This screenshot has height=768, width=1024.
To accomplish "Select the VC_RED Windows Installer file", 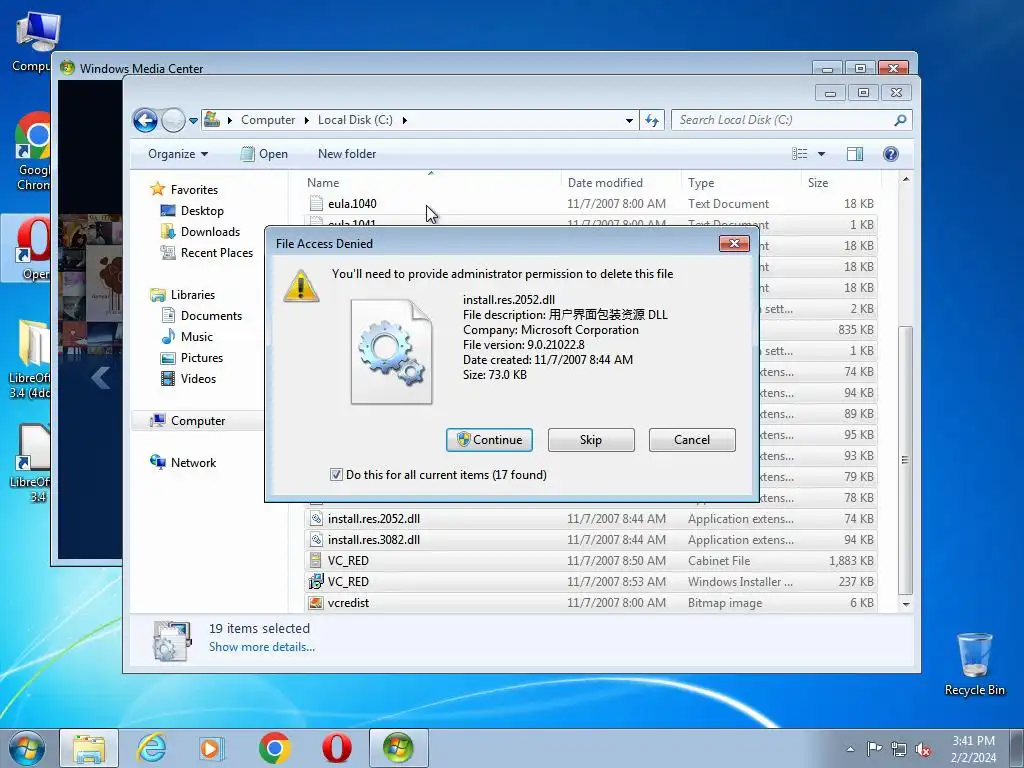I will pyautogui.click(x=591, y=581).
